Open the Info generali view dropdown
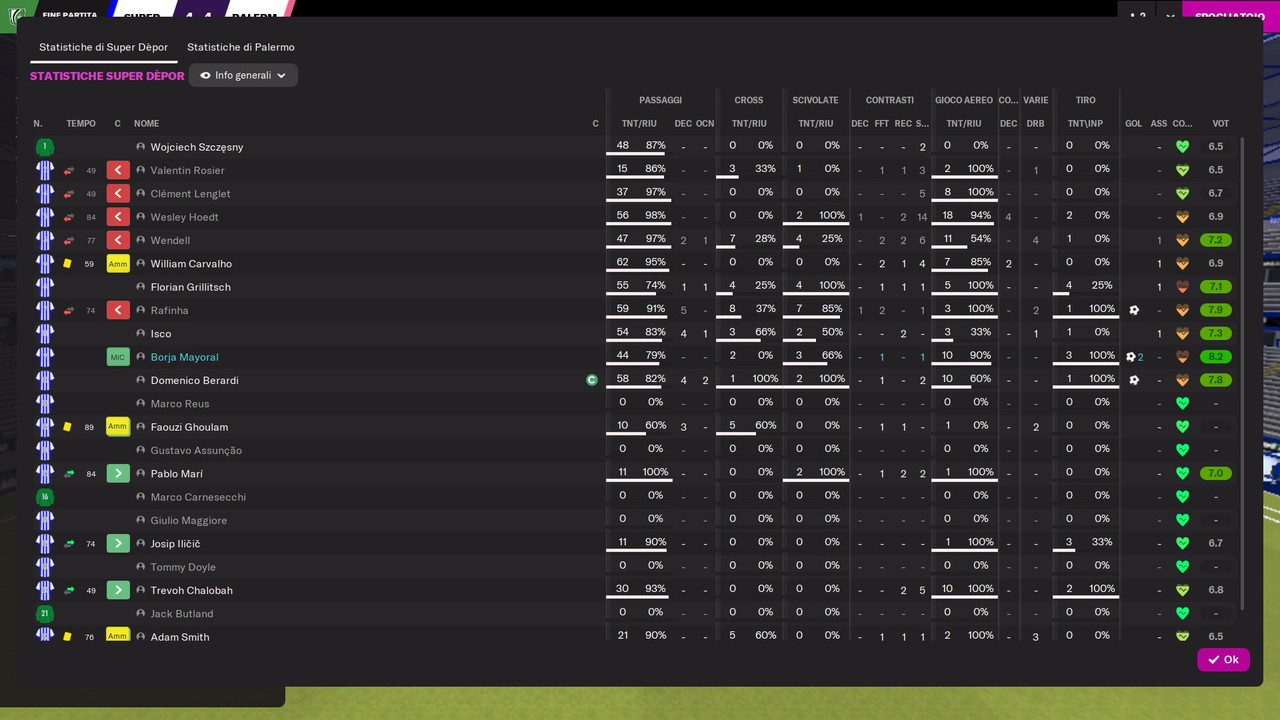The height and width of the screenshot is (720, 1280). [x=243, y=75]
